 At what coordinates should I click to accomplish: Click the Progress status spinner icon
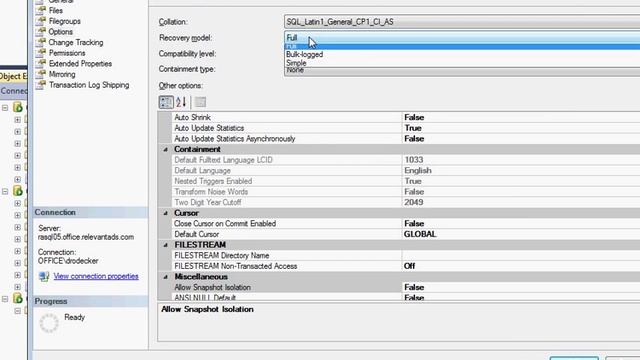[x=49, y=323]
